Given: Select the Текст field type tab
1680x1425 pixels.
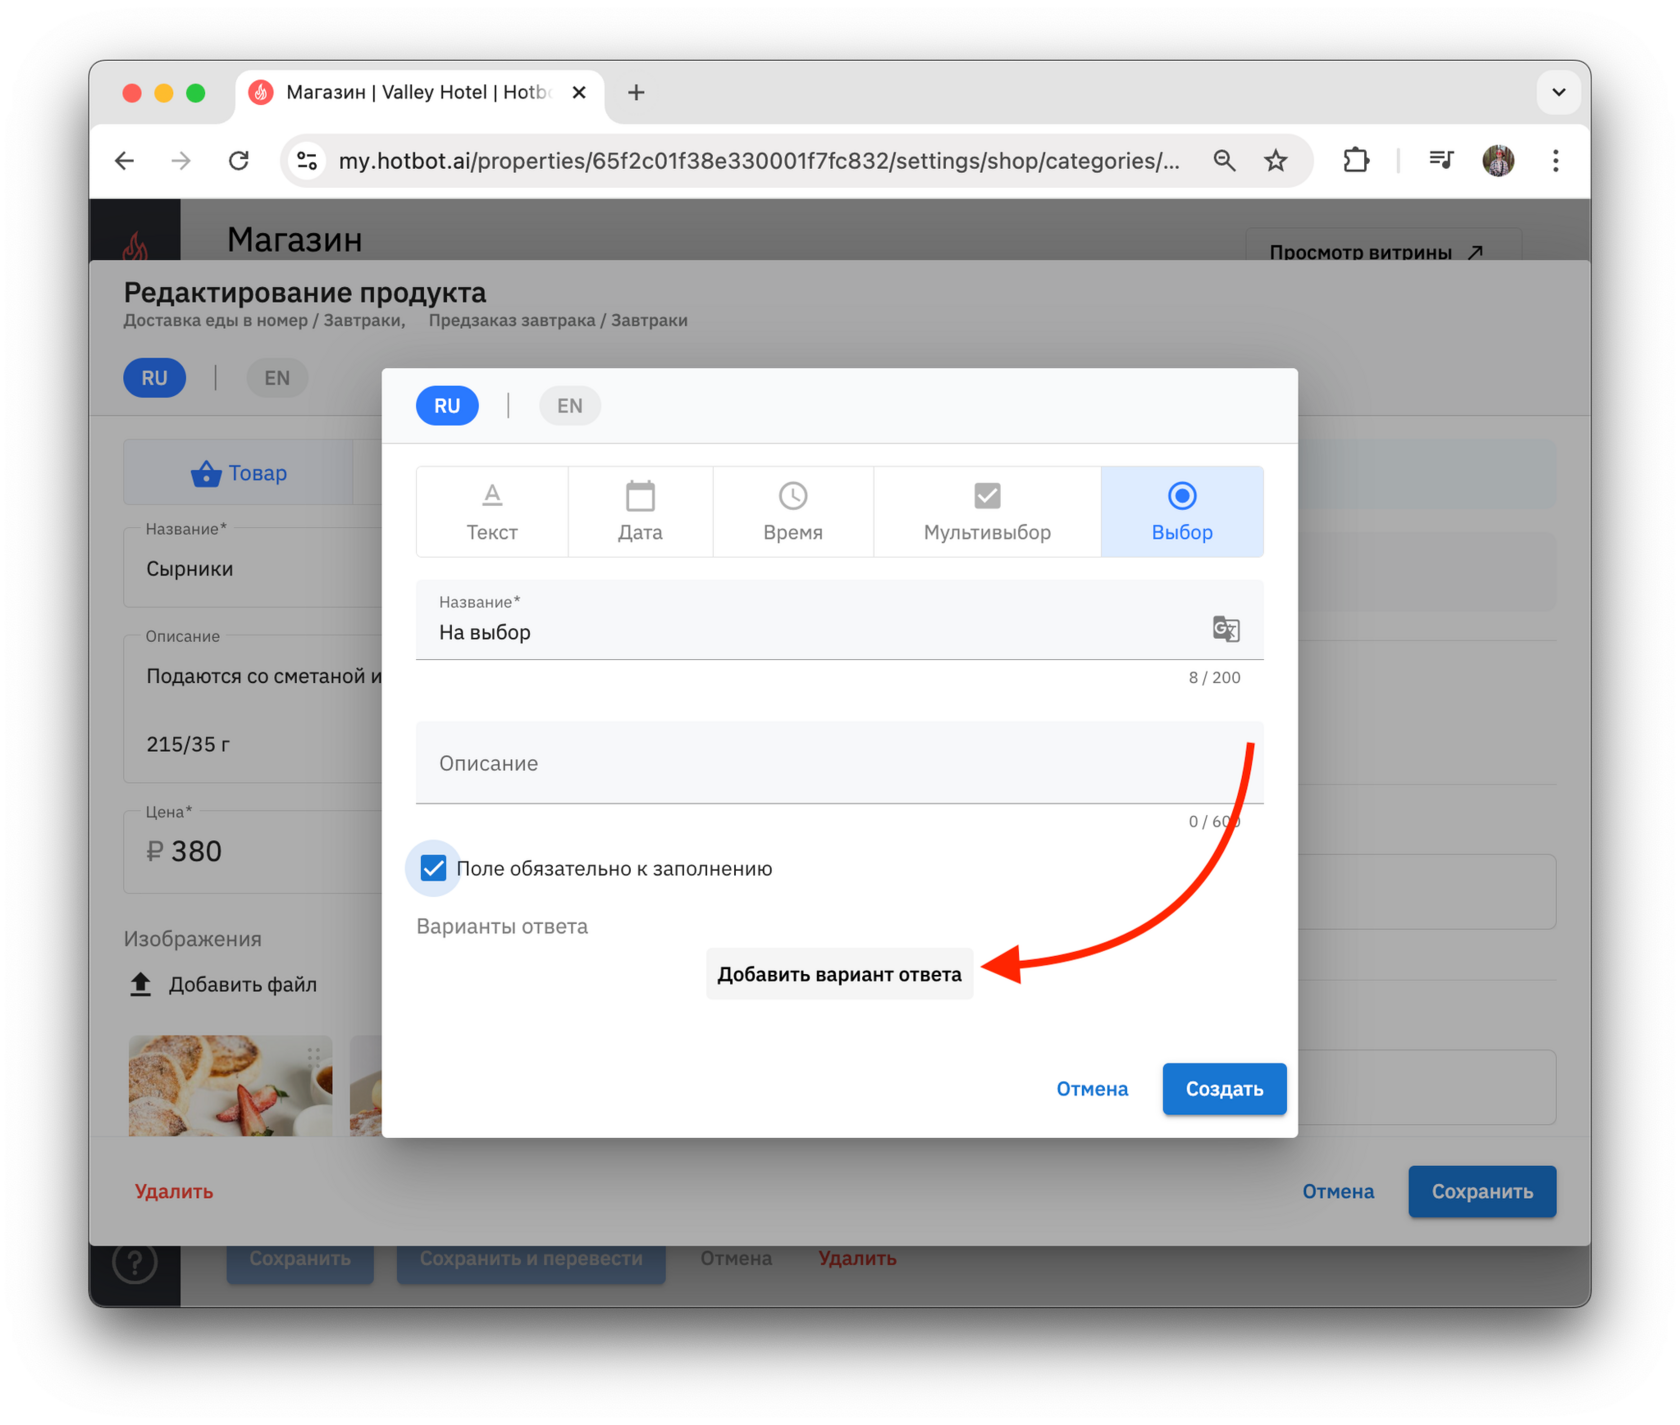Looking at the screenshot, I should point(492,511).
